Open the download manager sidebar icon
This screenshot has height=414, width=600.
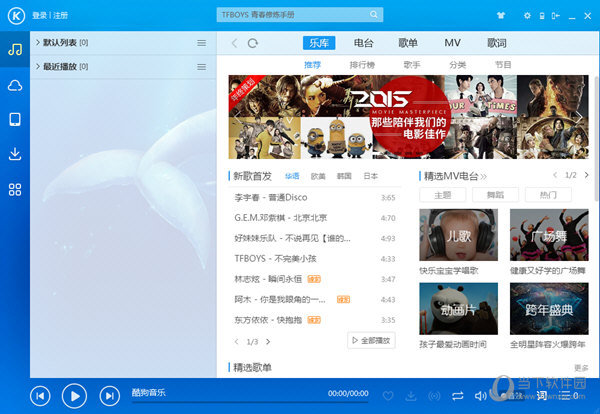[x=15, y=154]
